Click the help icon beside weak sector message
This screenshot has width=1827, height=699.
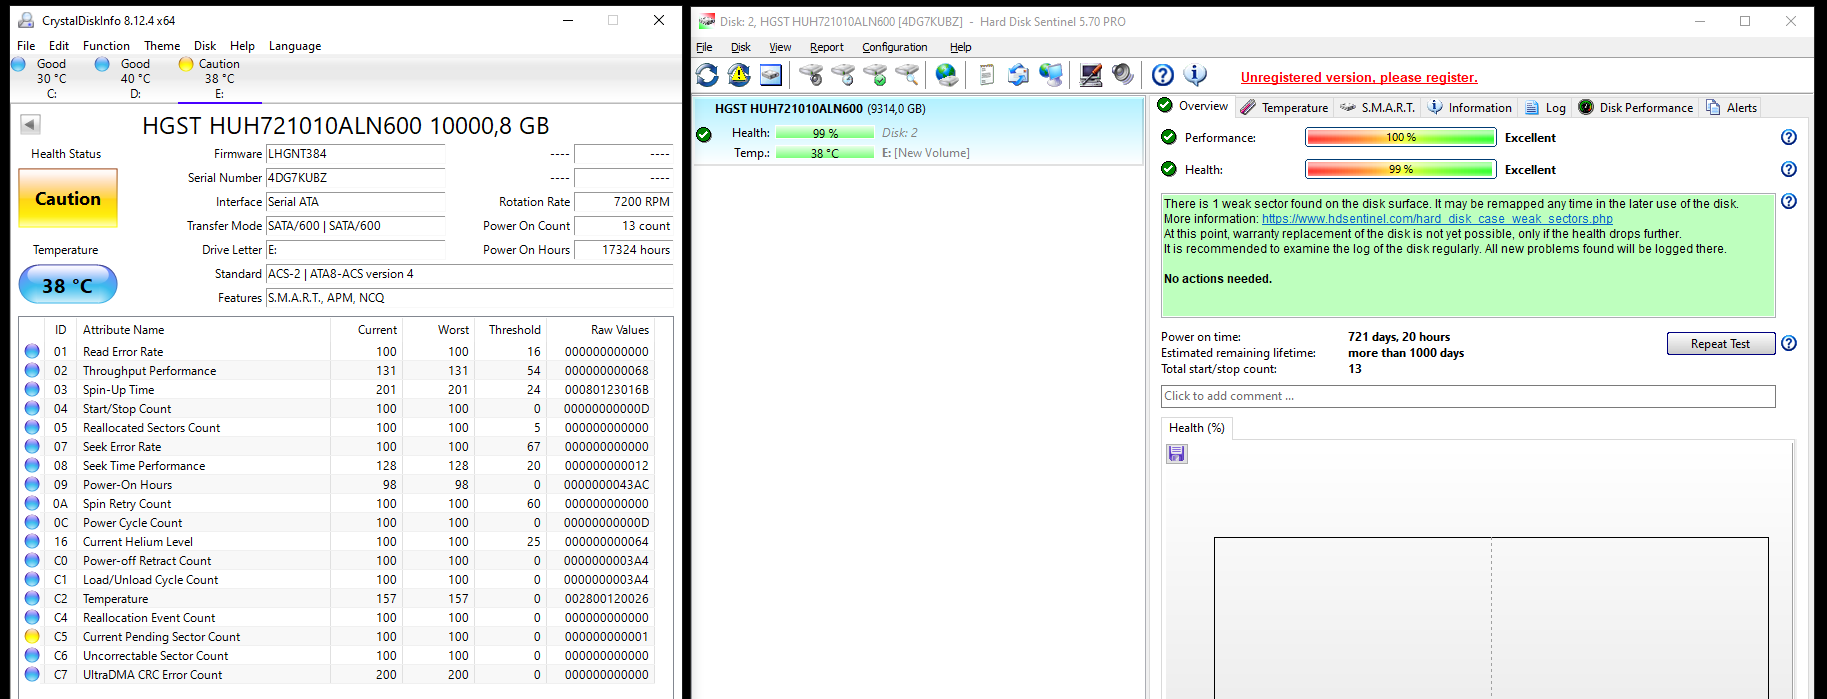[x=1789, y=201]
